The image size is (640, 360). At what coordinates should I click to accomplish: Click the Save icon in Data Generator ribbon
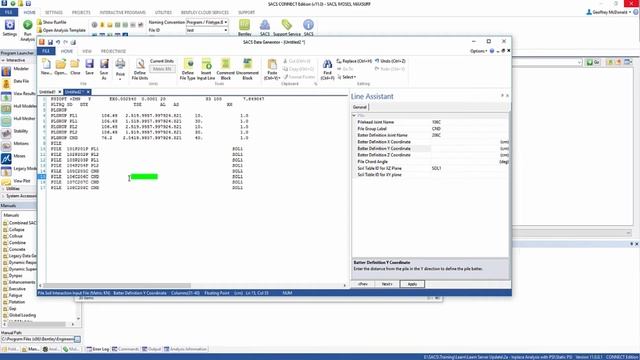(89, 67)
